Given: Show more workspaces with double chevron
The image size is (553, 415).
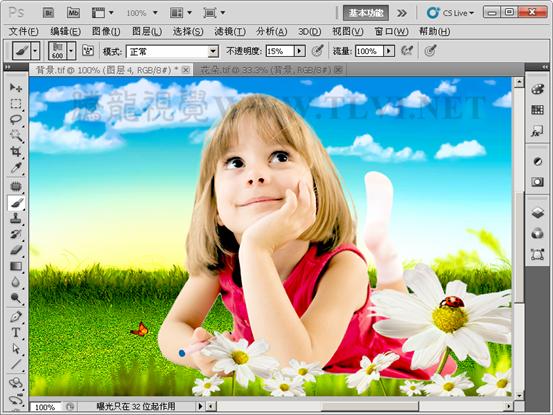Looking at the screenshot, I should pyautogui.click(x=401, y=13).
